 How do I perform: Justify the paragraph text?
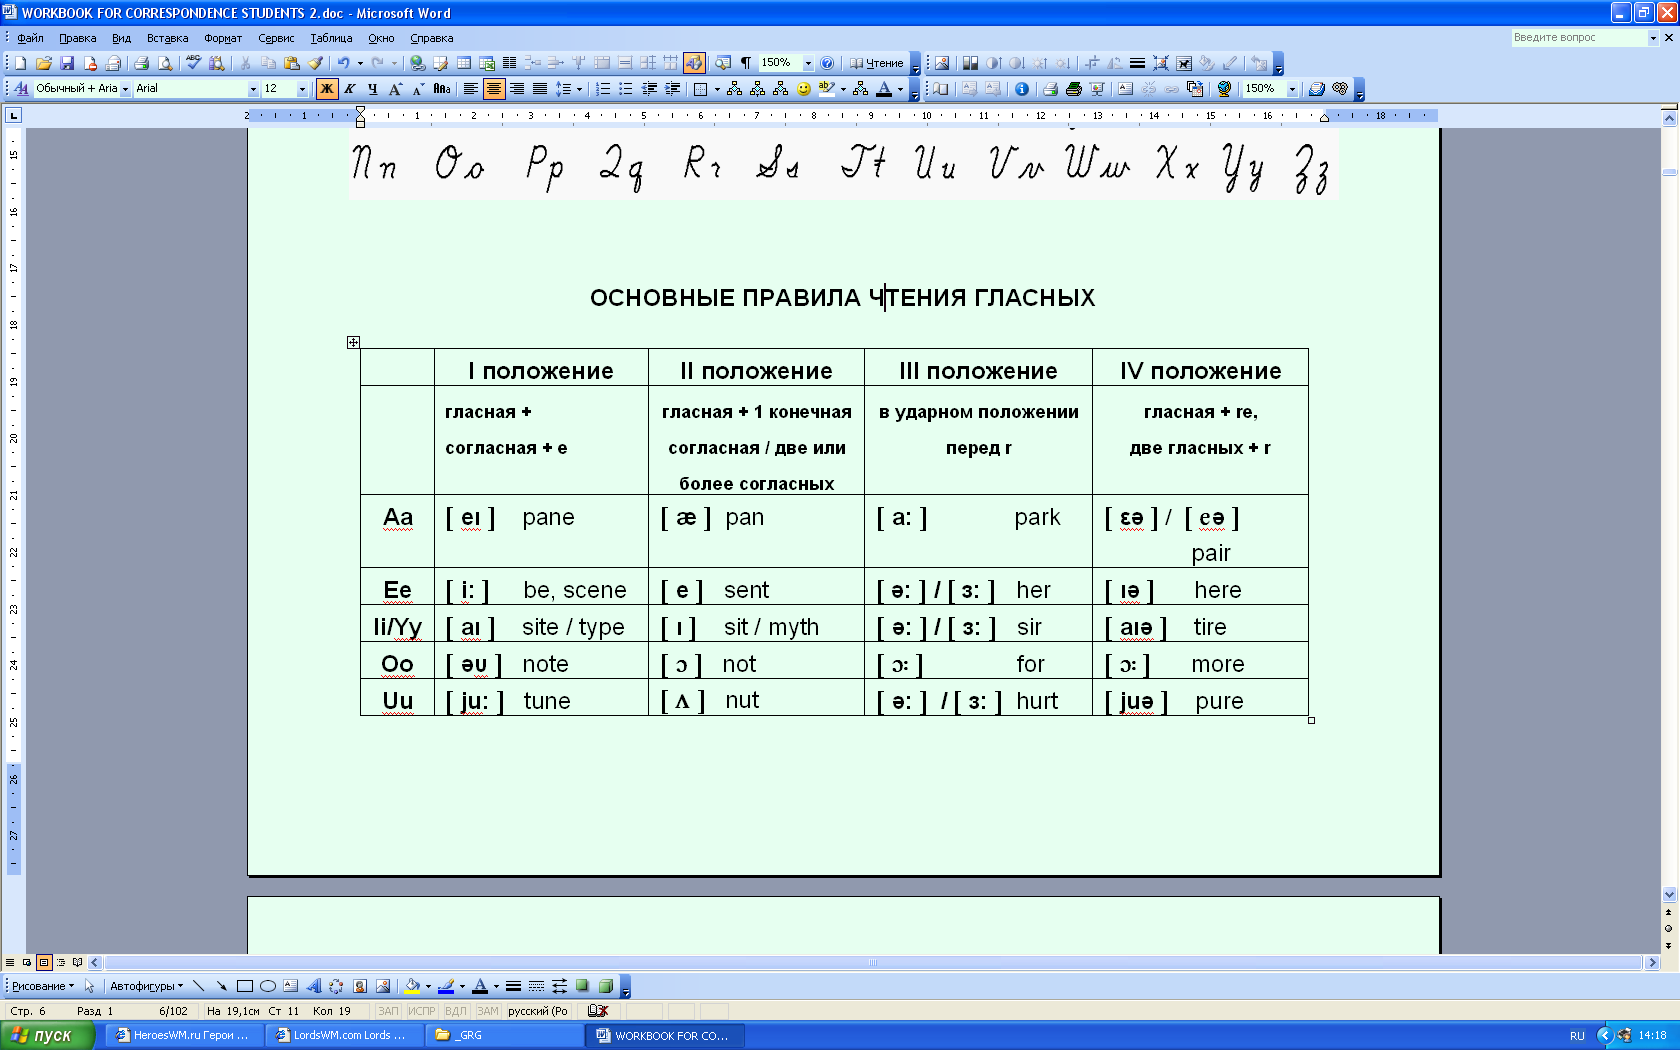click(540, 89)
